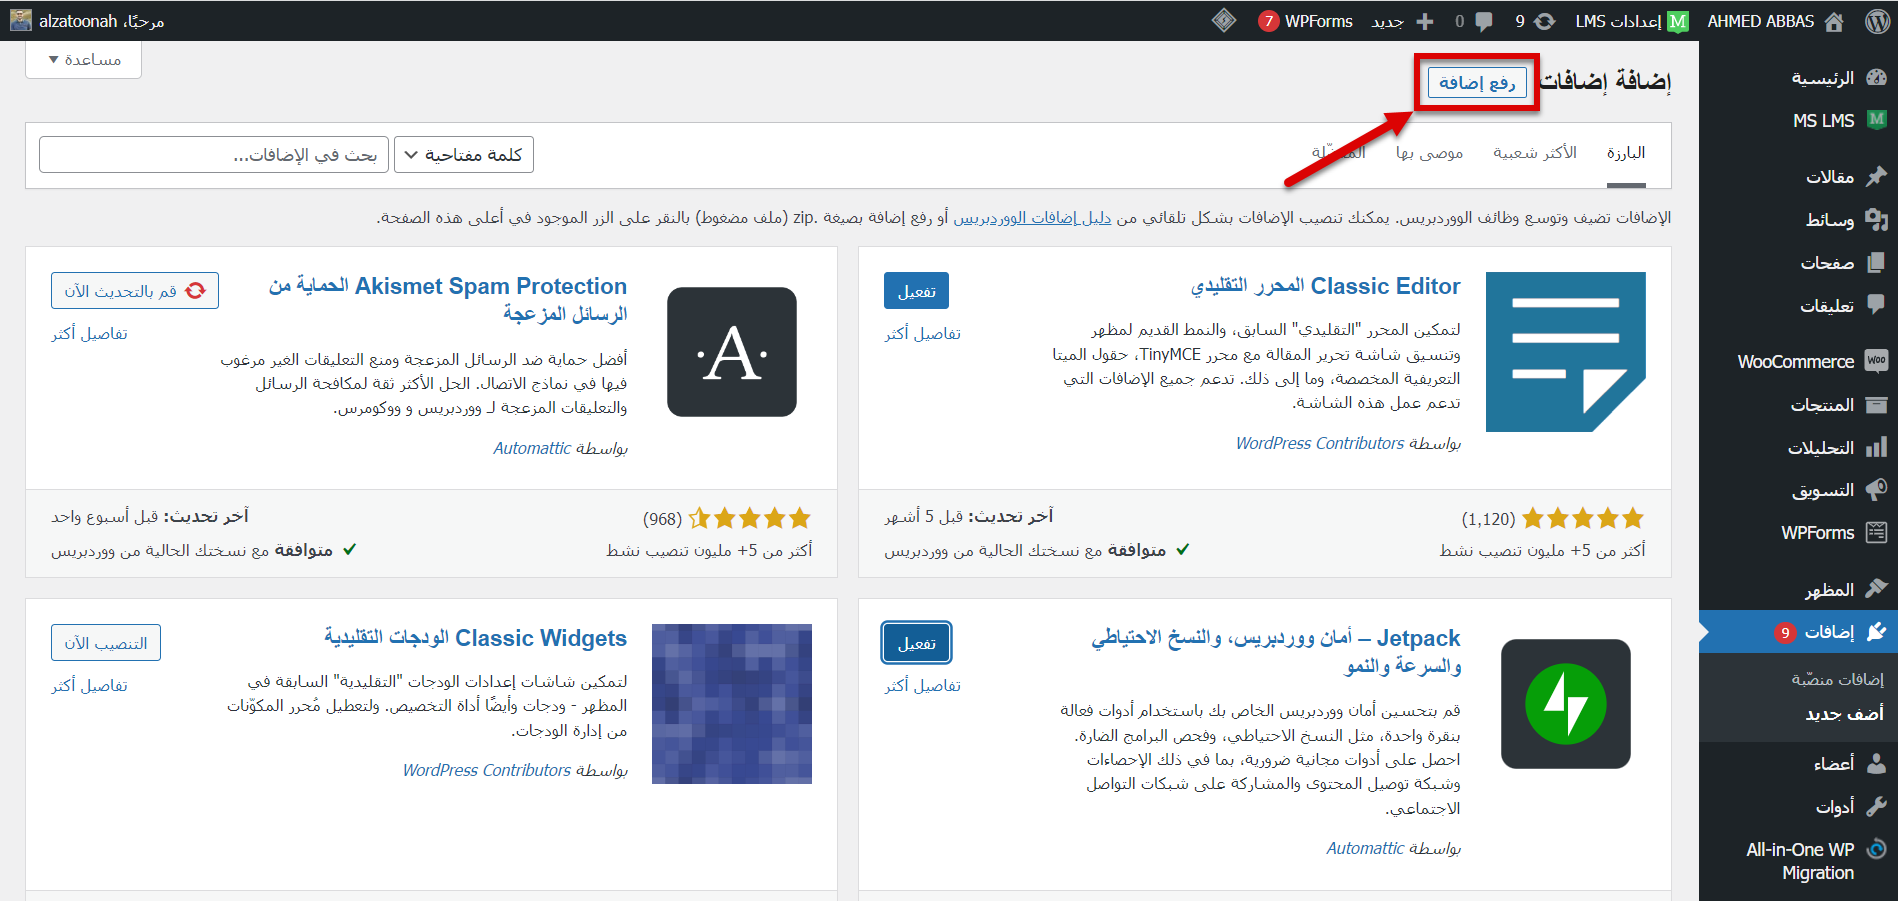The image size is (1898, 901).
Task: Activate the Classic Editor plugin
Action: coord(916,291)
